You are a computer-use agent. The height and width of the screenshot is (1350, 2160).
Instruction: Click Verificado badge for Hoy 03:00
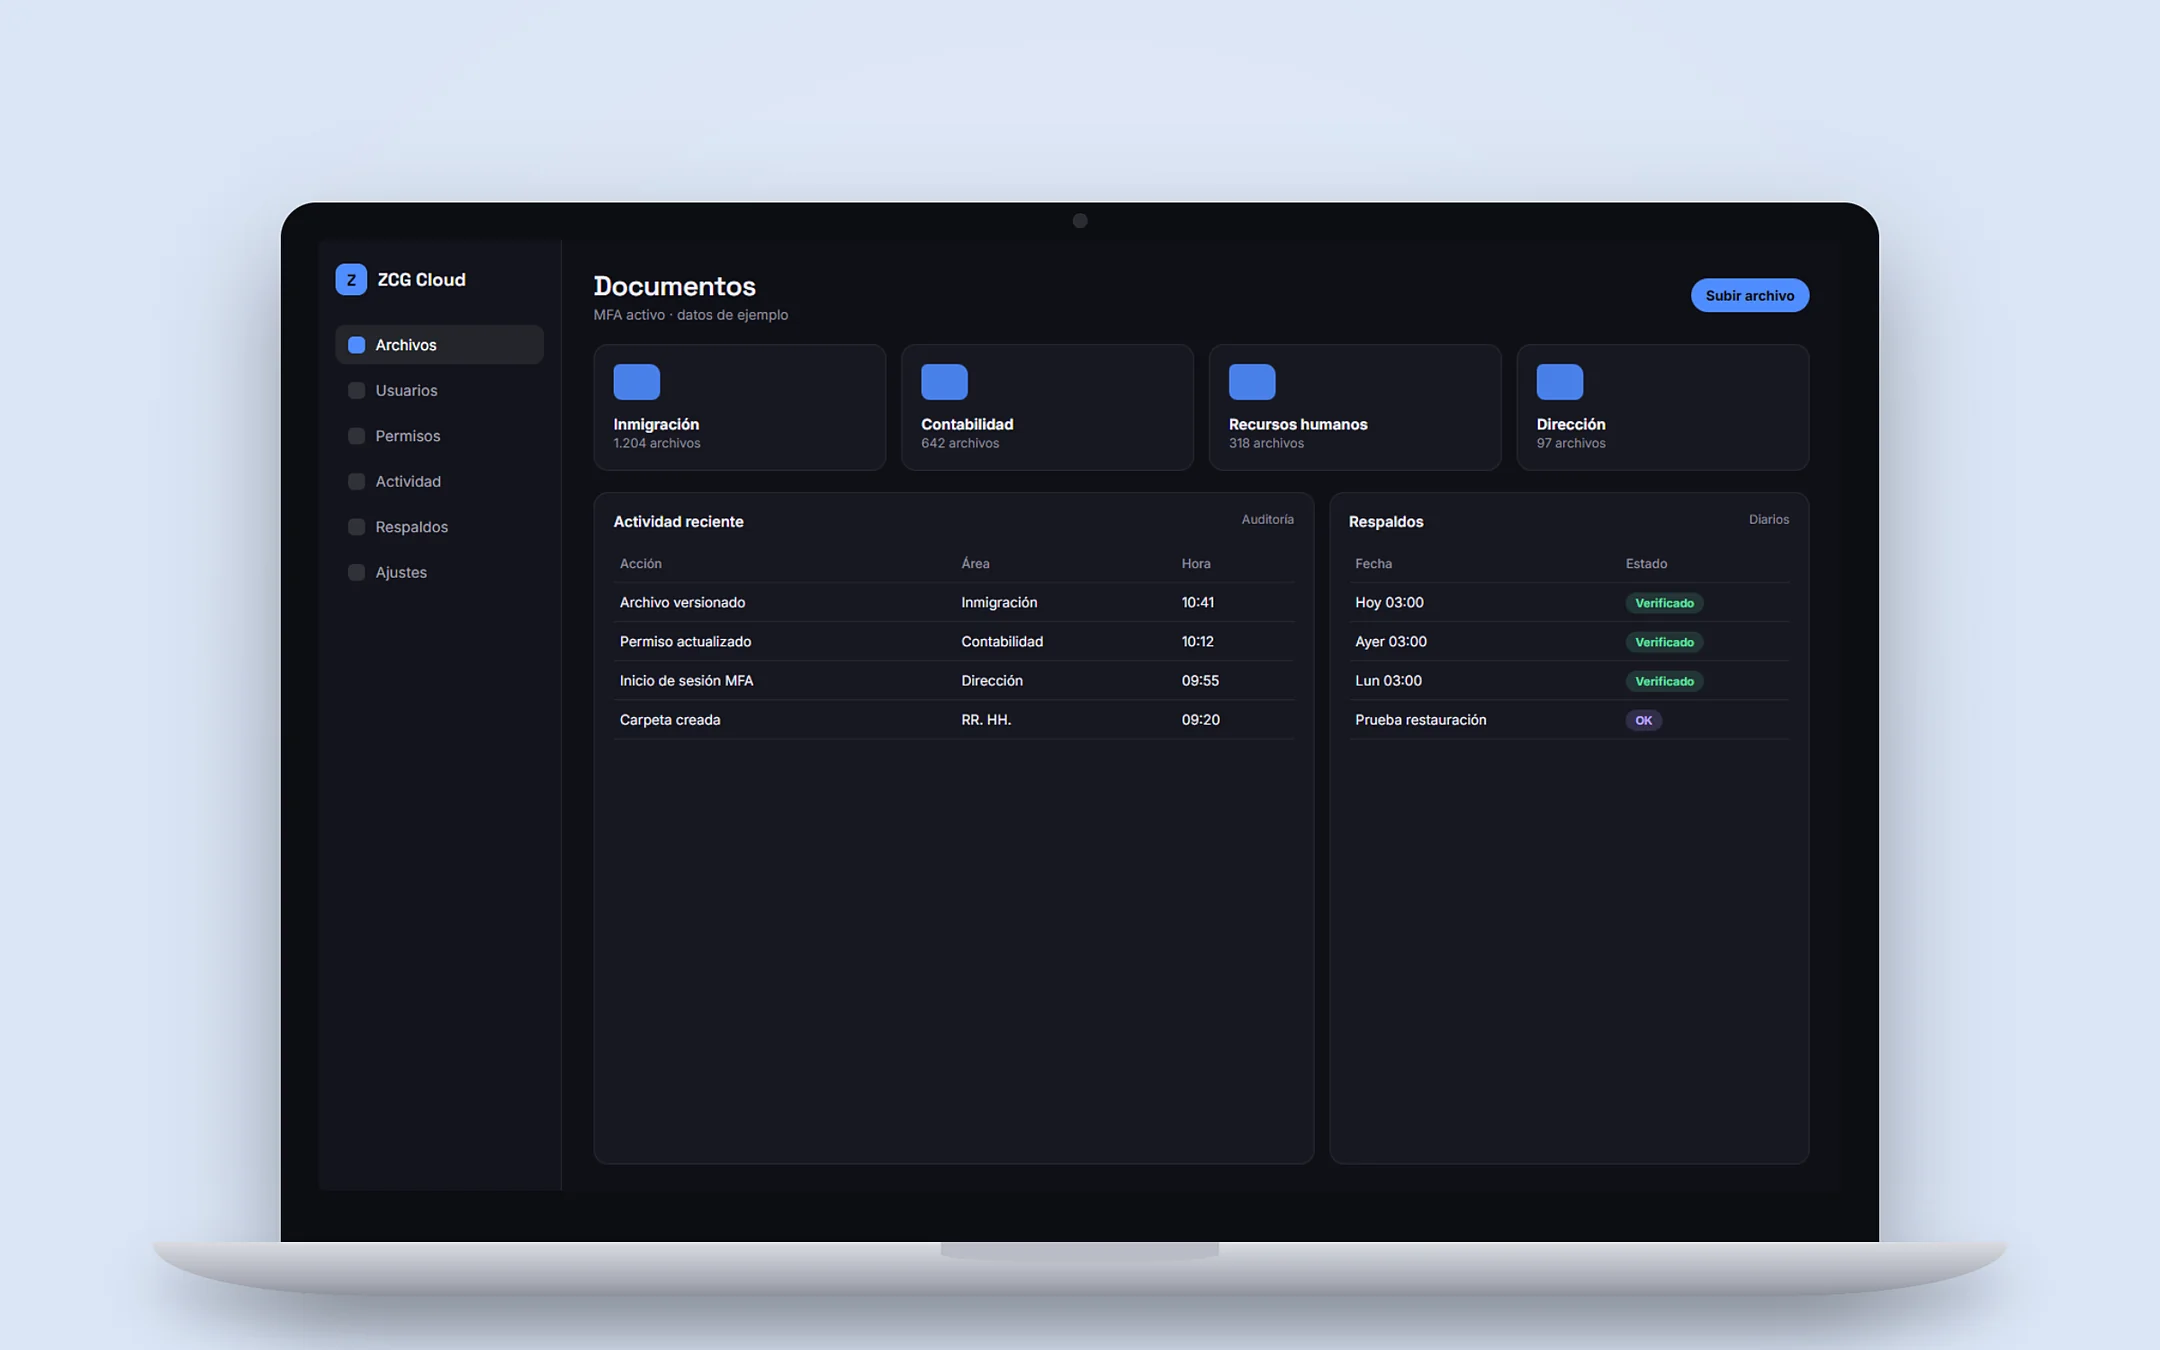pyautogui.click(x=1664, y=602)
